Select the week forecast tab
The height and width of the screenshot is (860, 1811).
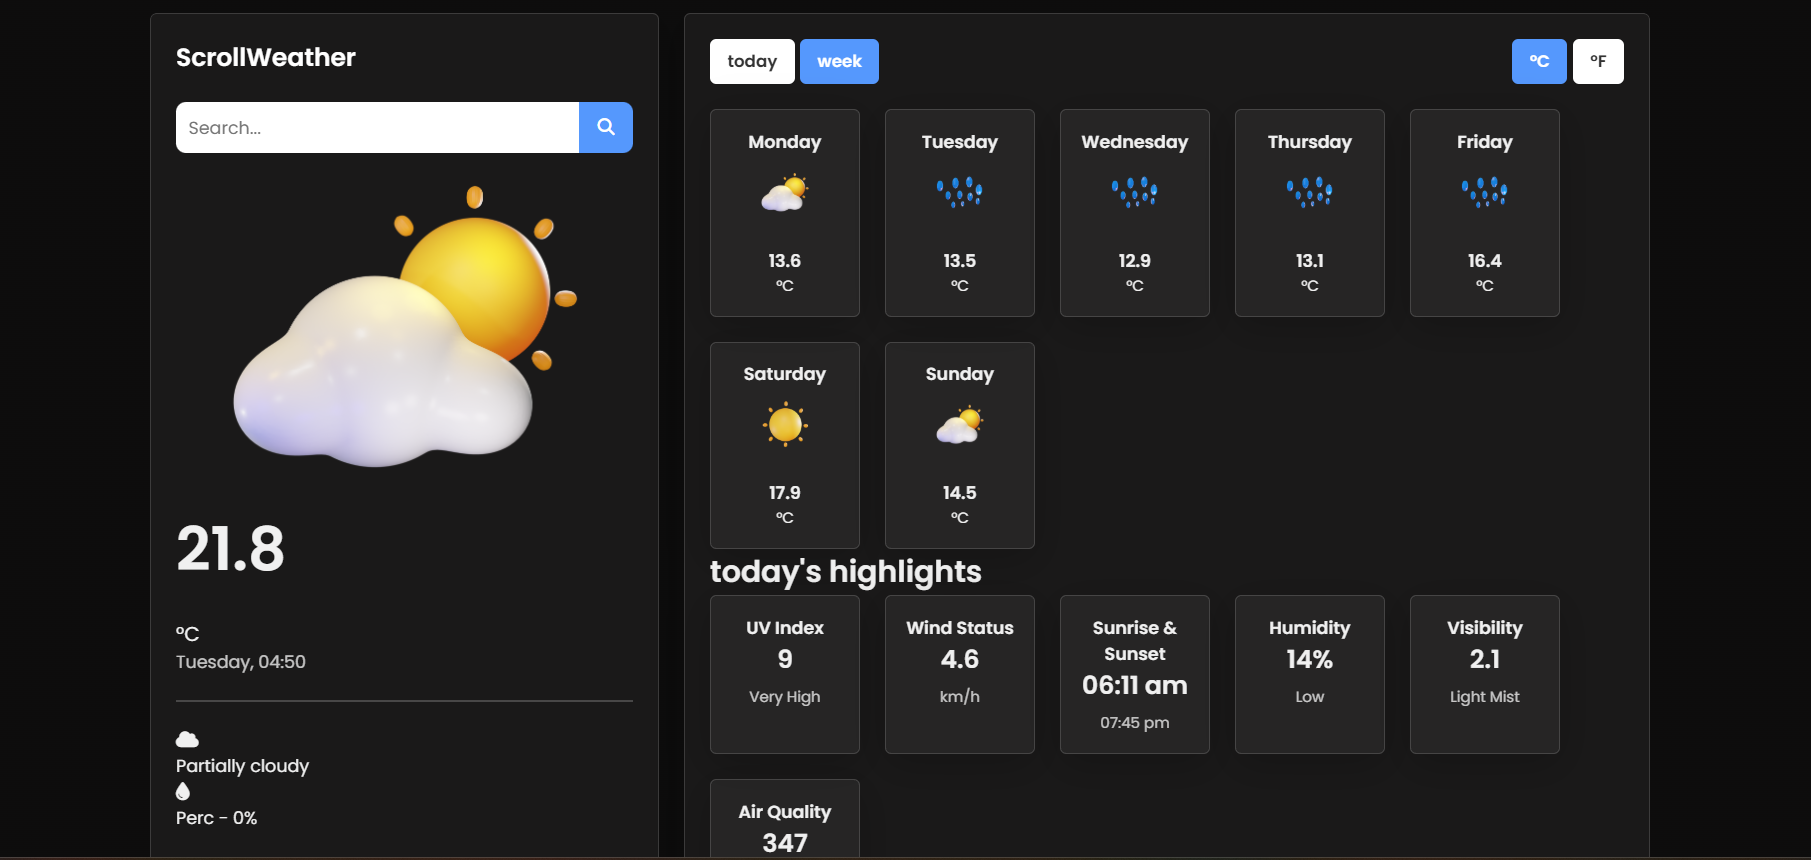click(839, 61)
